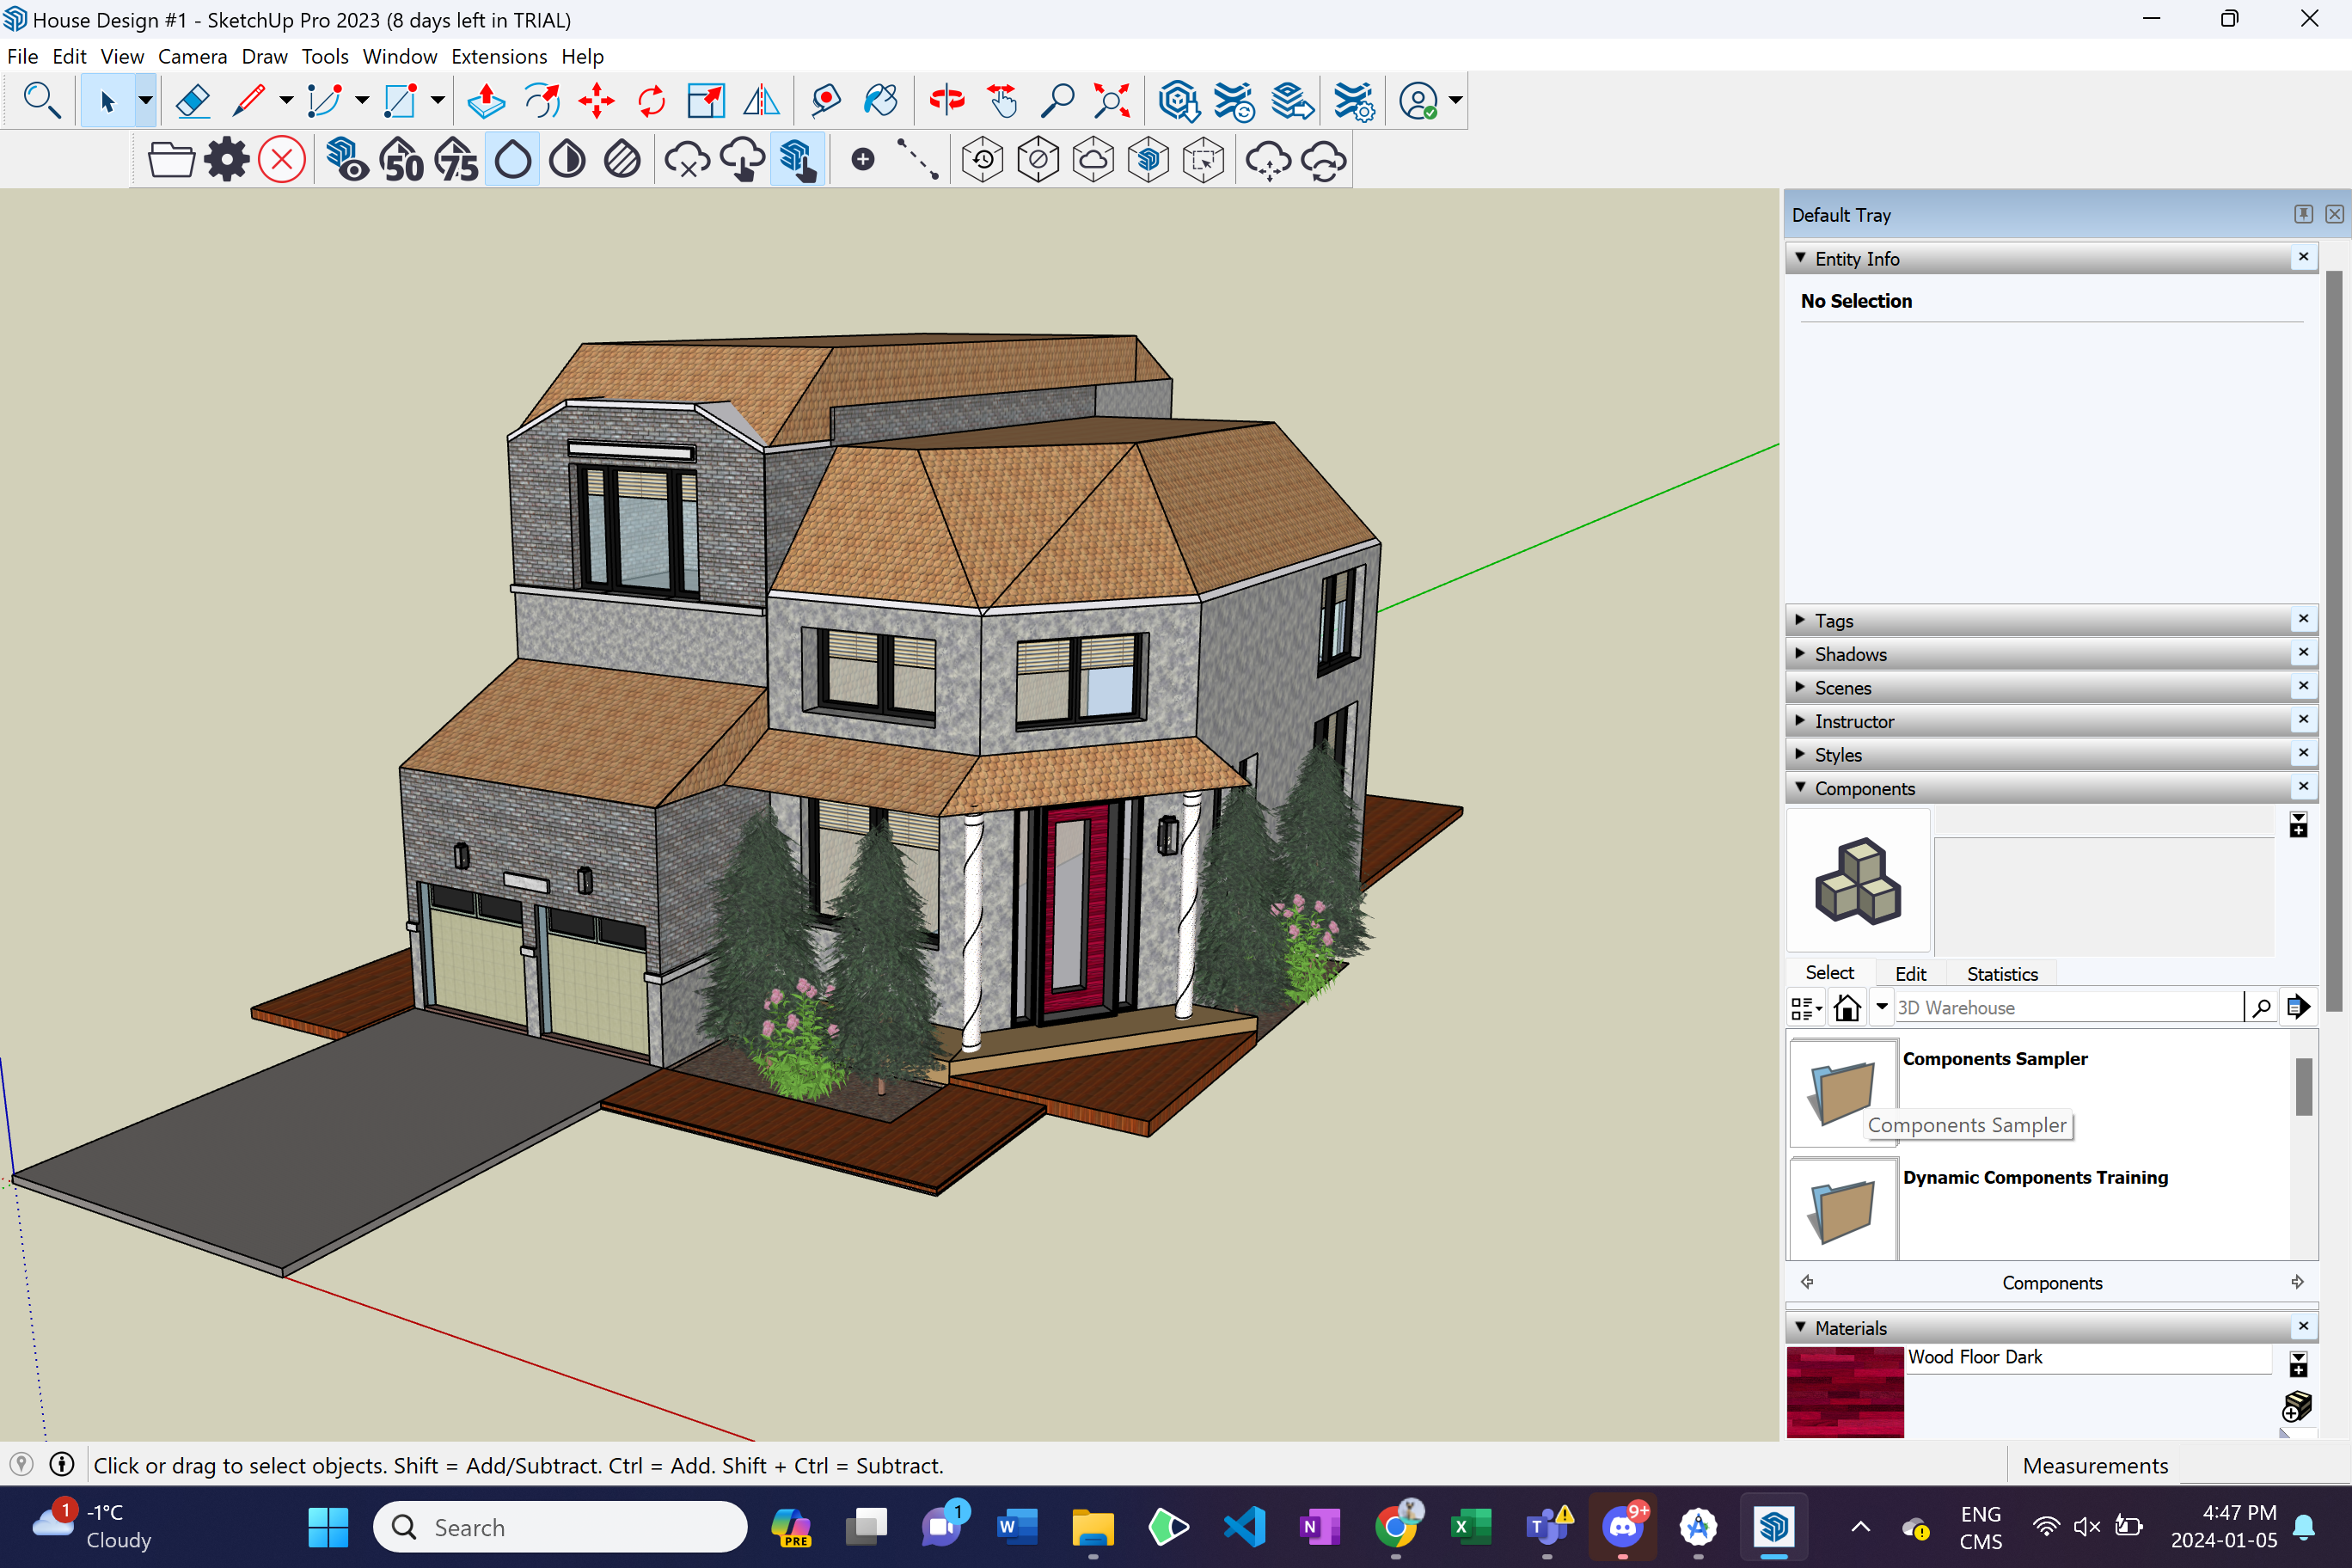The height and width of the screenshot is (1568, 2352).
Task: Select the Eraser tool
Action: [192, 100]
